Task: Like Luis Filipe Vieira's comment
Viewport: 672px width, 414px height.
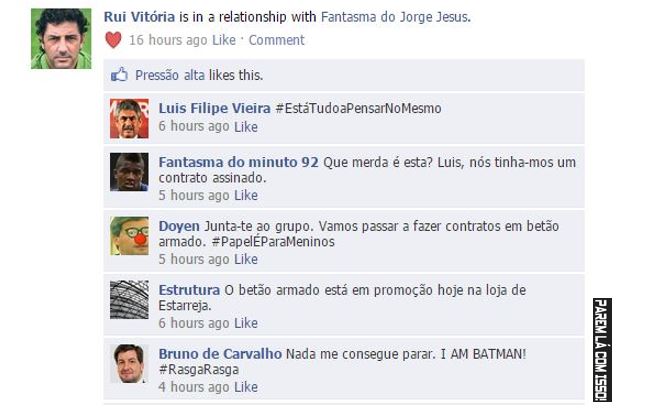Action: (x=246, y=127)
